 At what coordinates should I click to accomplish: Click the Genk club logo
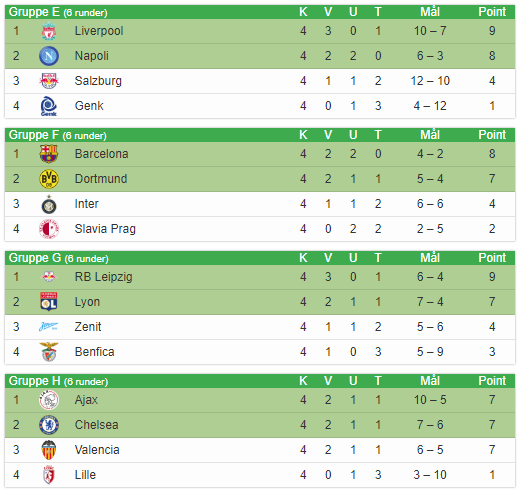[49, 106]
